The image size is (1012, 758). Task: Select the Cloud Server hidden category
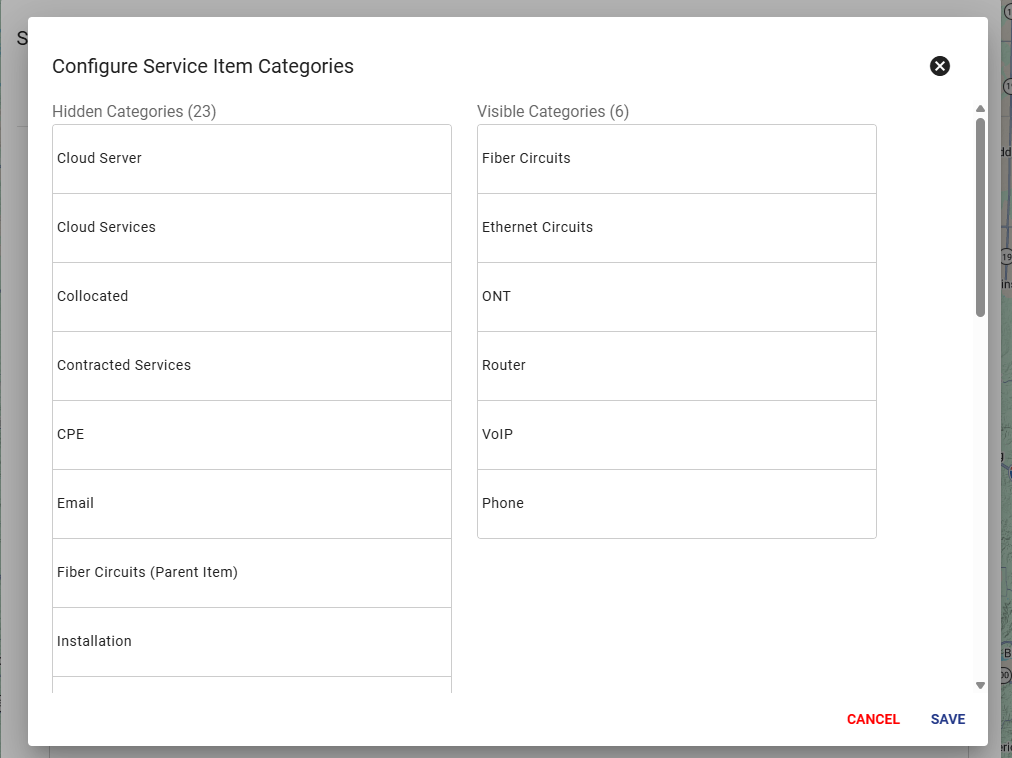(x=251, y=159)
